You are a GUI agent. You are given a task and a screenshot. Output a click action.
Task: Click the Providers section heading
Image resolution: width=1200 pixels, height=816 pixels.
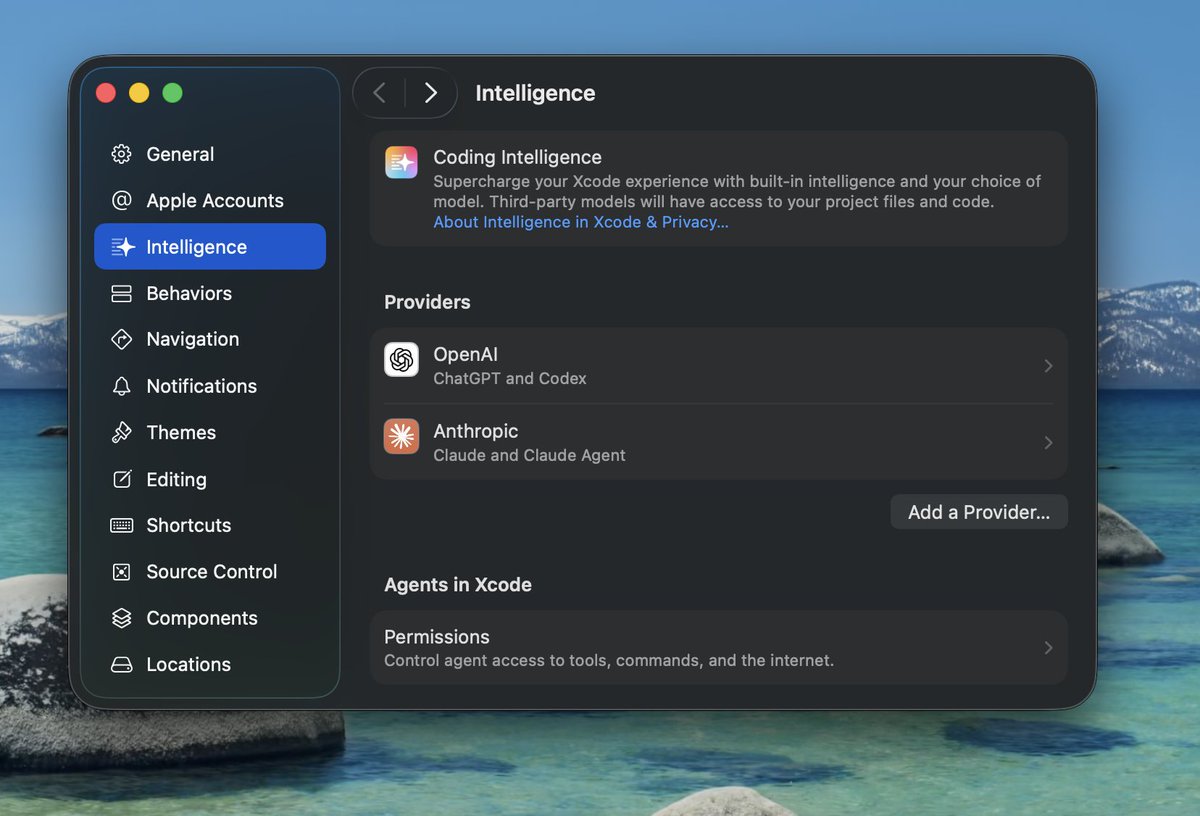click(427, 302)
